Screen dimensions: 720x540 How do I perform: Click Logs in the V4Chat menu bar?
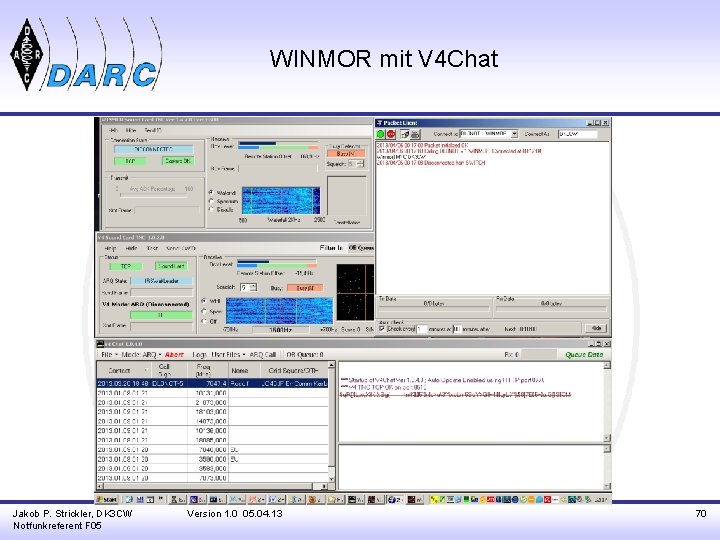[x=199, y=354]
